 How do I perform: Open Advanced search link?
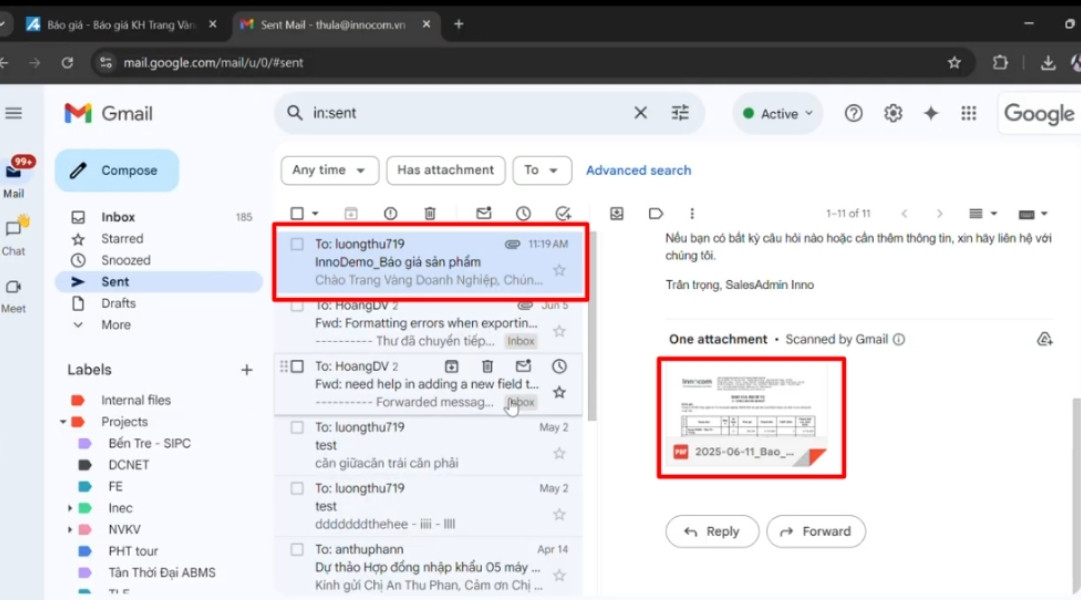coord(638,170)
